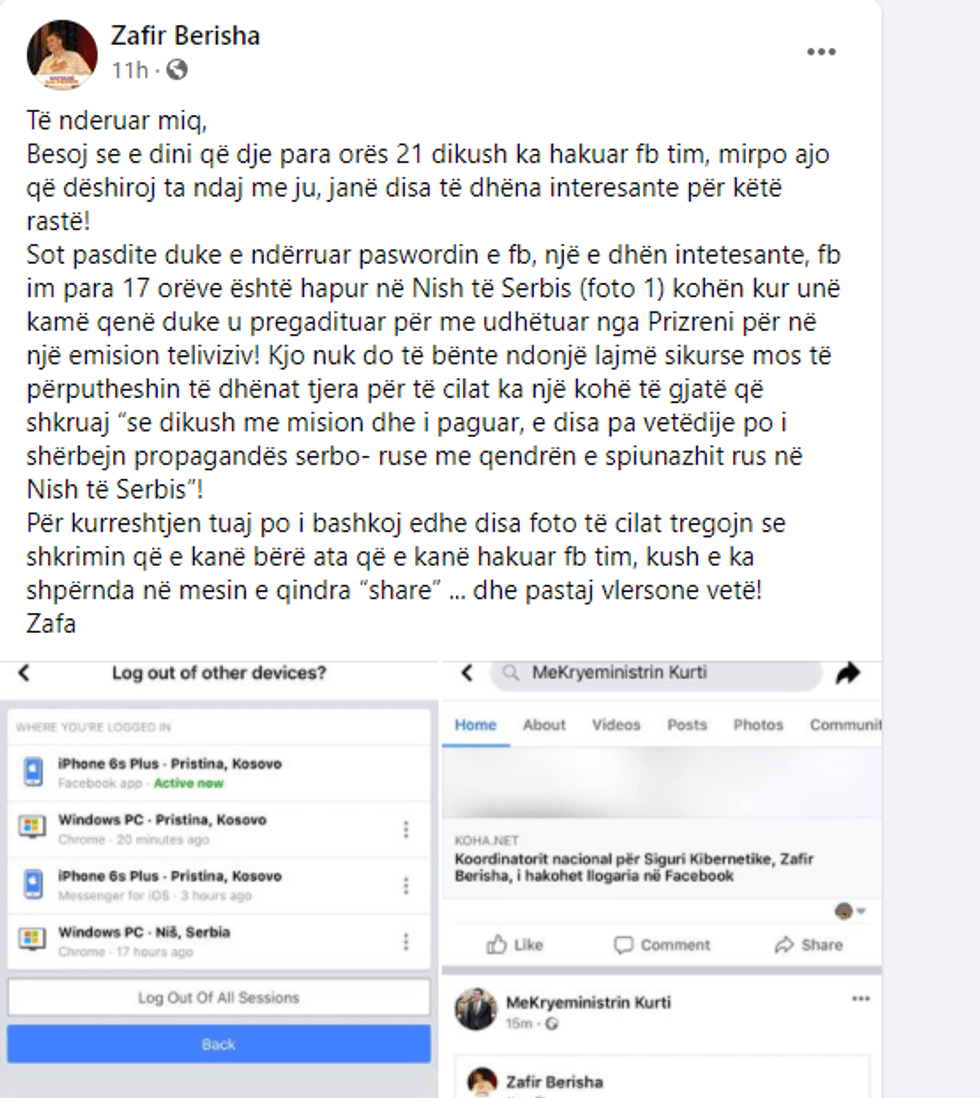The image size is (980, 1098).
Task: Open options for Windows PC Niš, Serbia session
Action: (x=406, y=942)
